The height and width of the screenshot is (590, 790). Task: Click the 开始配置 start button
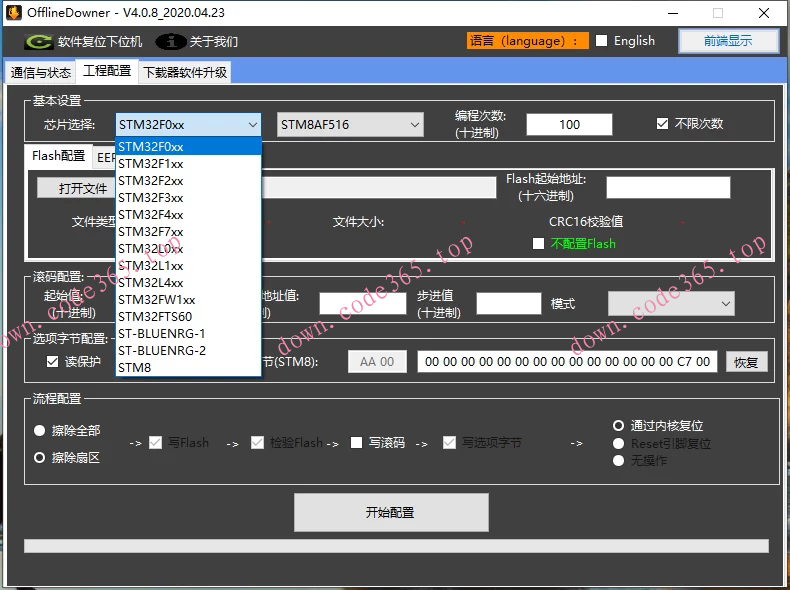pos(391,512)
